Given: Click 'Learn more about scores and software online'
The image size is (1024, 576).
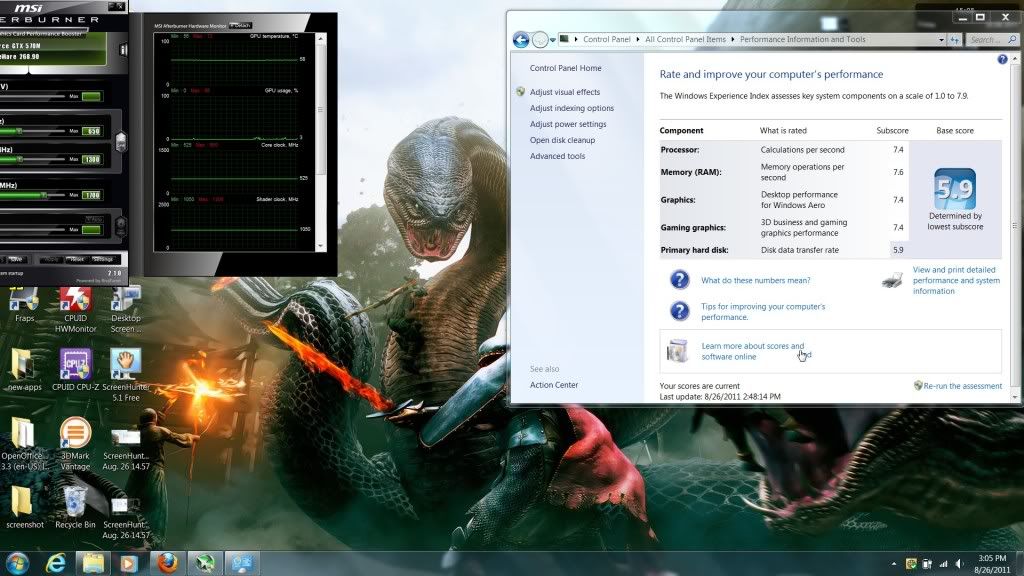Looking at the screenshot, I should (752, 351).
